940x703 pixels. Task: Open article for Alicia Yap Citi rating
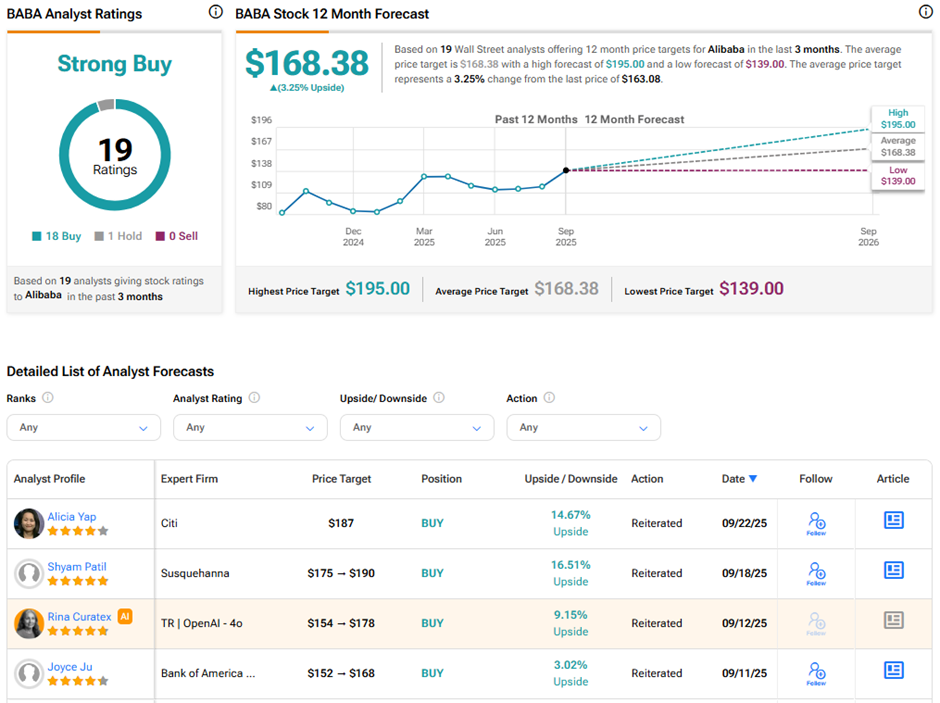tap(893, 520)
